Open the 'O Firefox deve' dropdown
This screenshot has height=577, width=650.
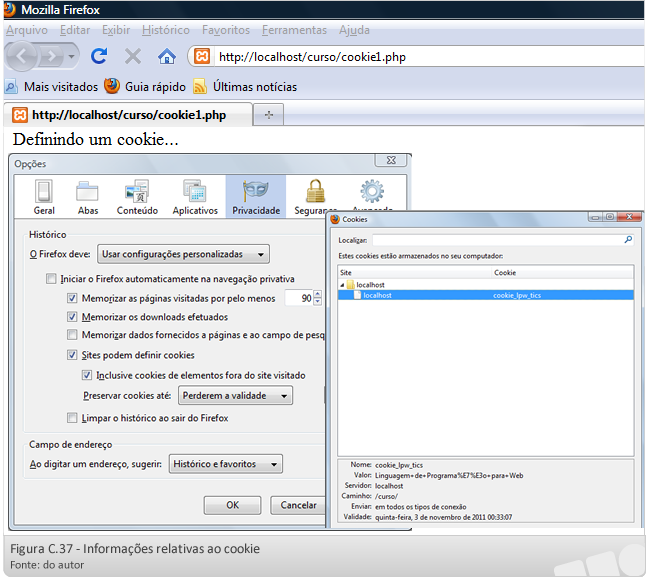click(x=183, y=254)
